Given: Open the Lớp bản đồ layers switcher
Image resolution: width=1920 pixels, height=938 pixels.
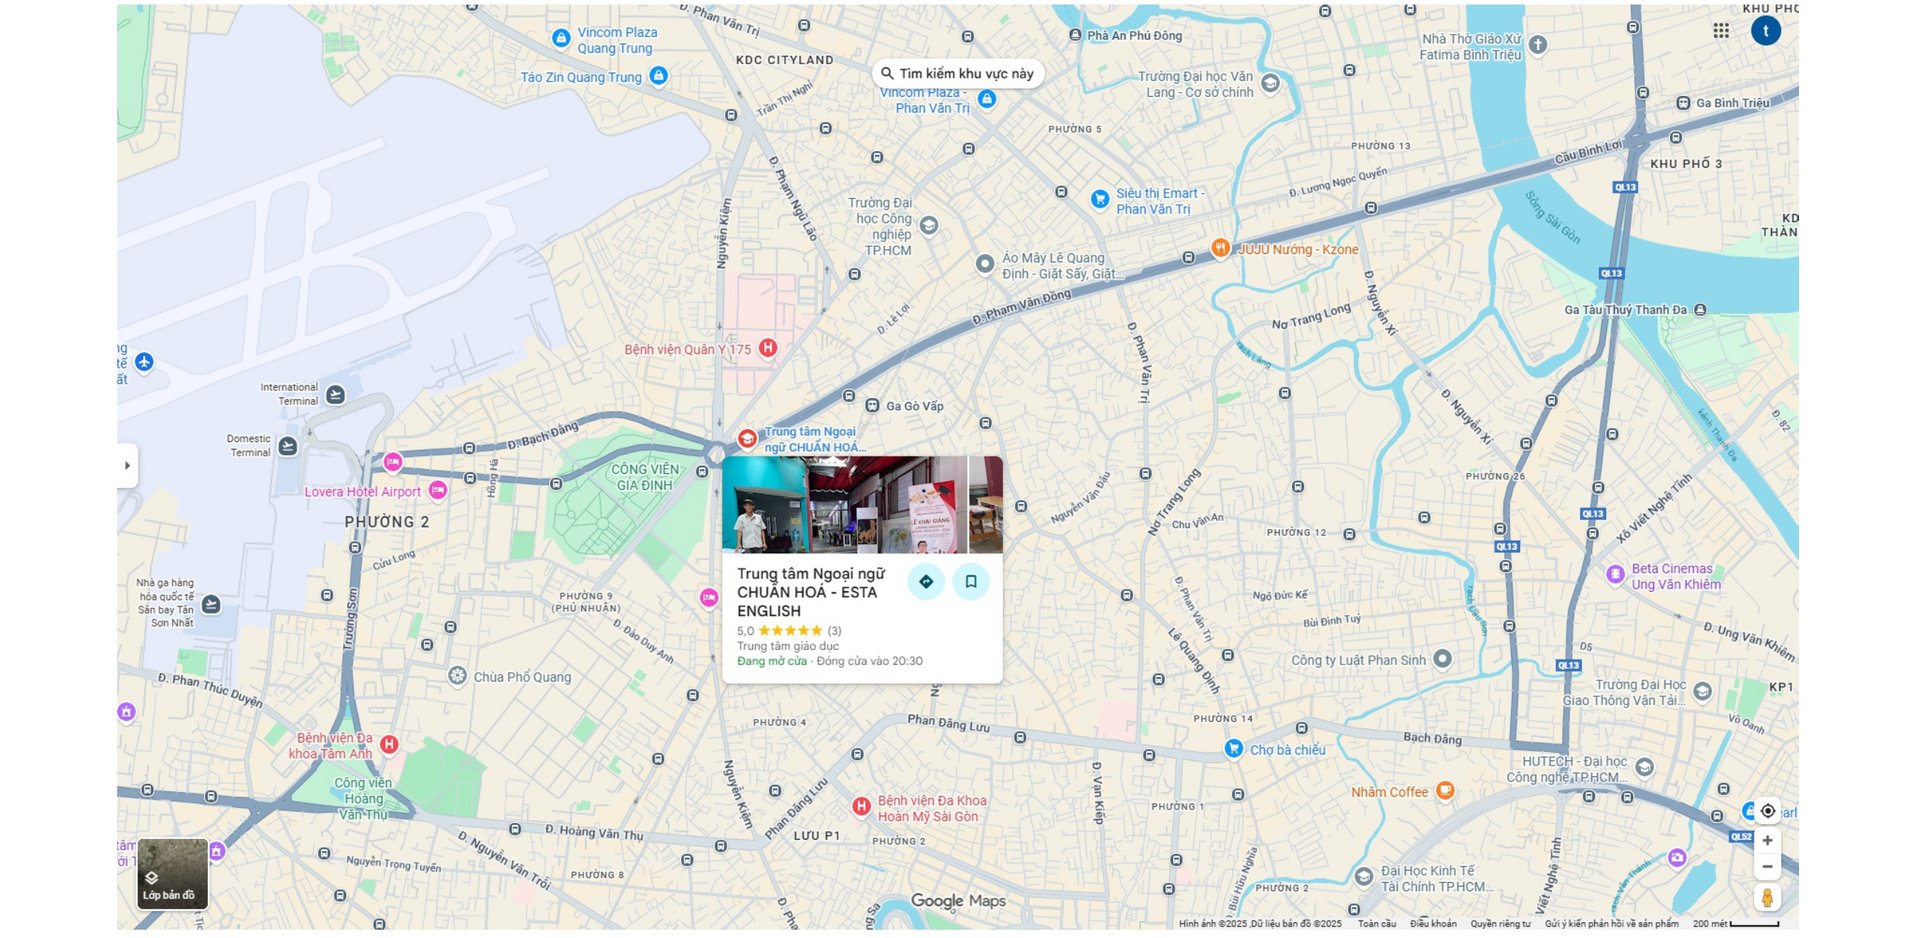Looking at the screenshot, I should coord(173,874).
